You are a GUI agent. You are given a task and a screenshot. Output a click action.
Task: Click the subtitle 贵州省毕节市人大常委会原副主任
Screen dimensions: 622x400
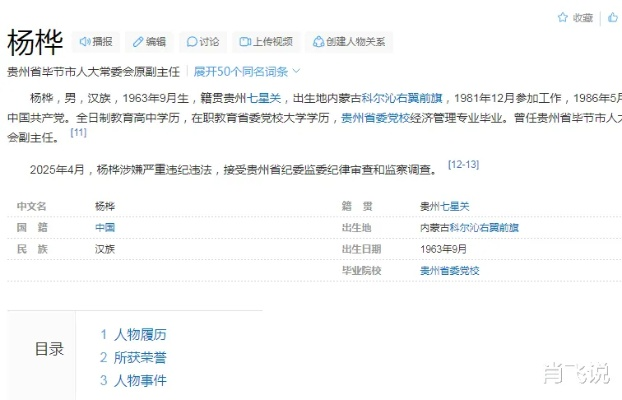click(x=93, y=71)
